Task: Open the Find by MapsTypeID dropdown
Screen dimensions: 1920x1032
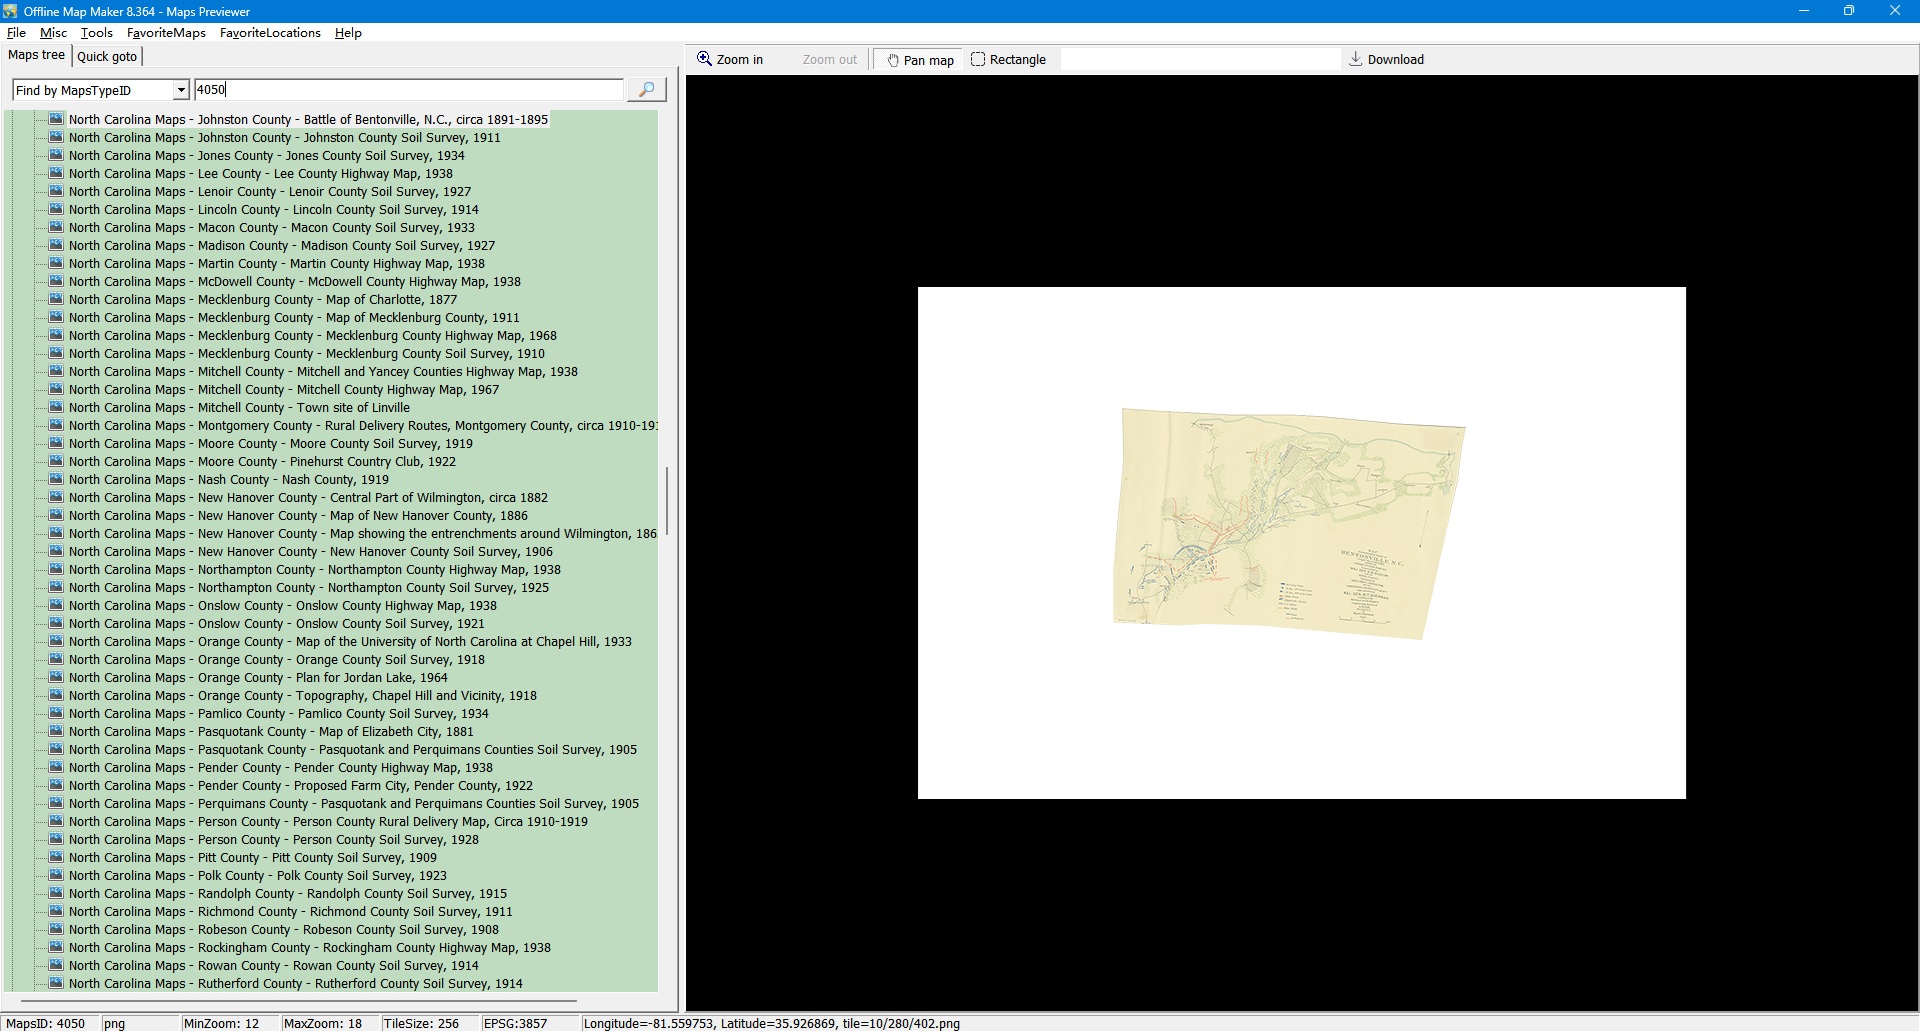Action: click(181, 91)
